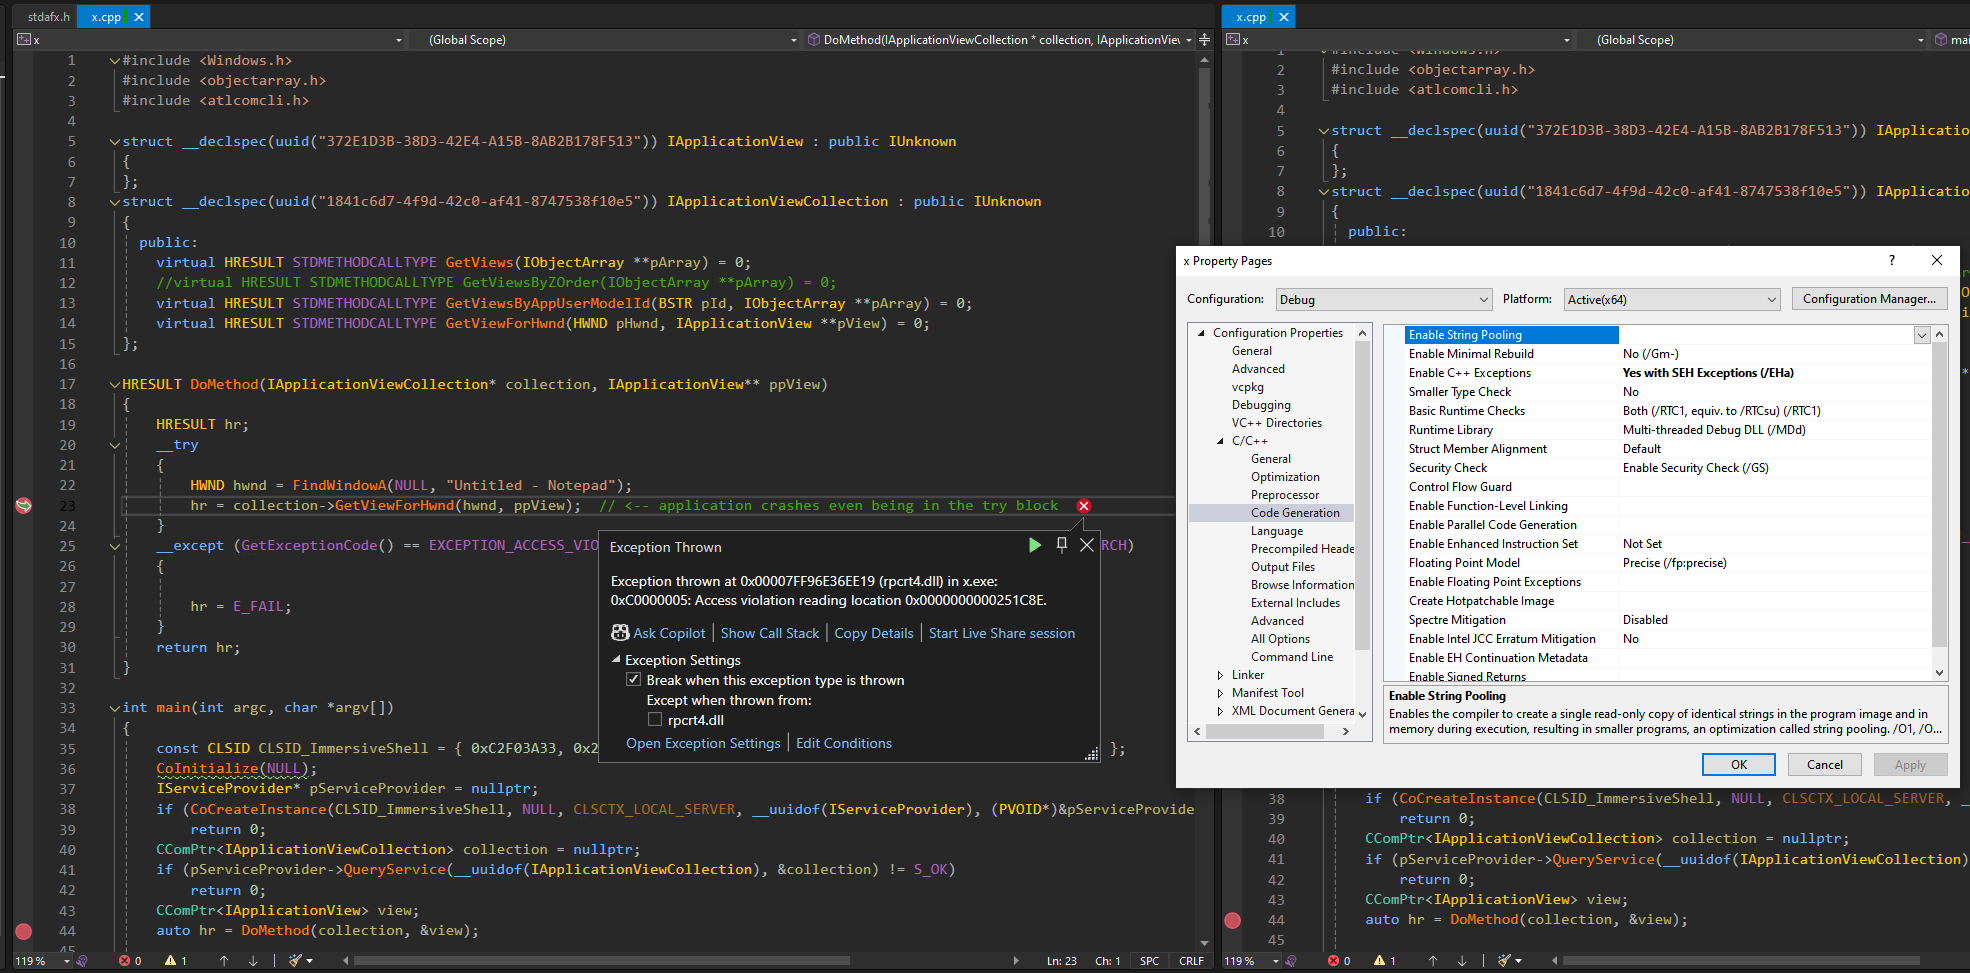
Task: Click the warning triangle in left editor status bar
Action: (171, 961)
